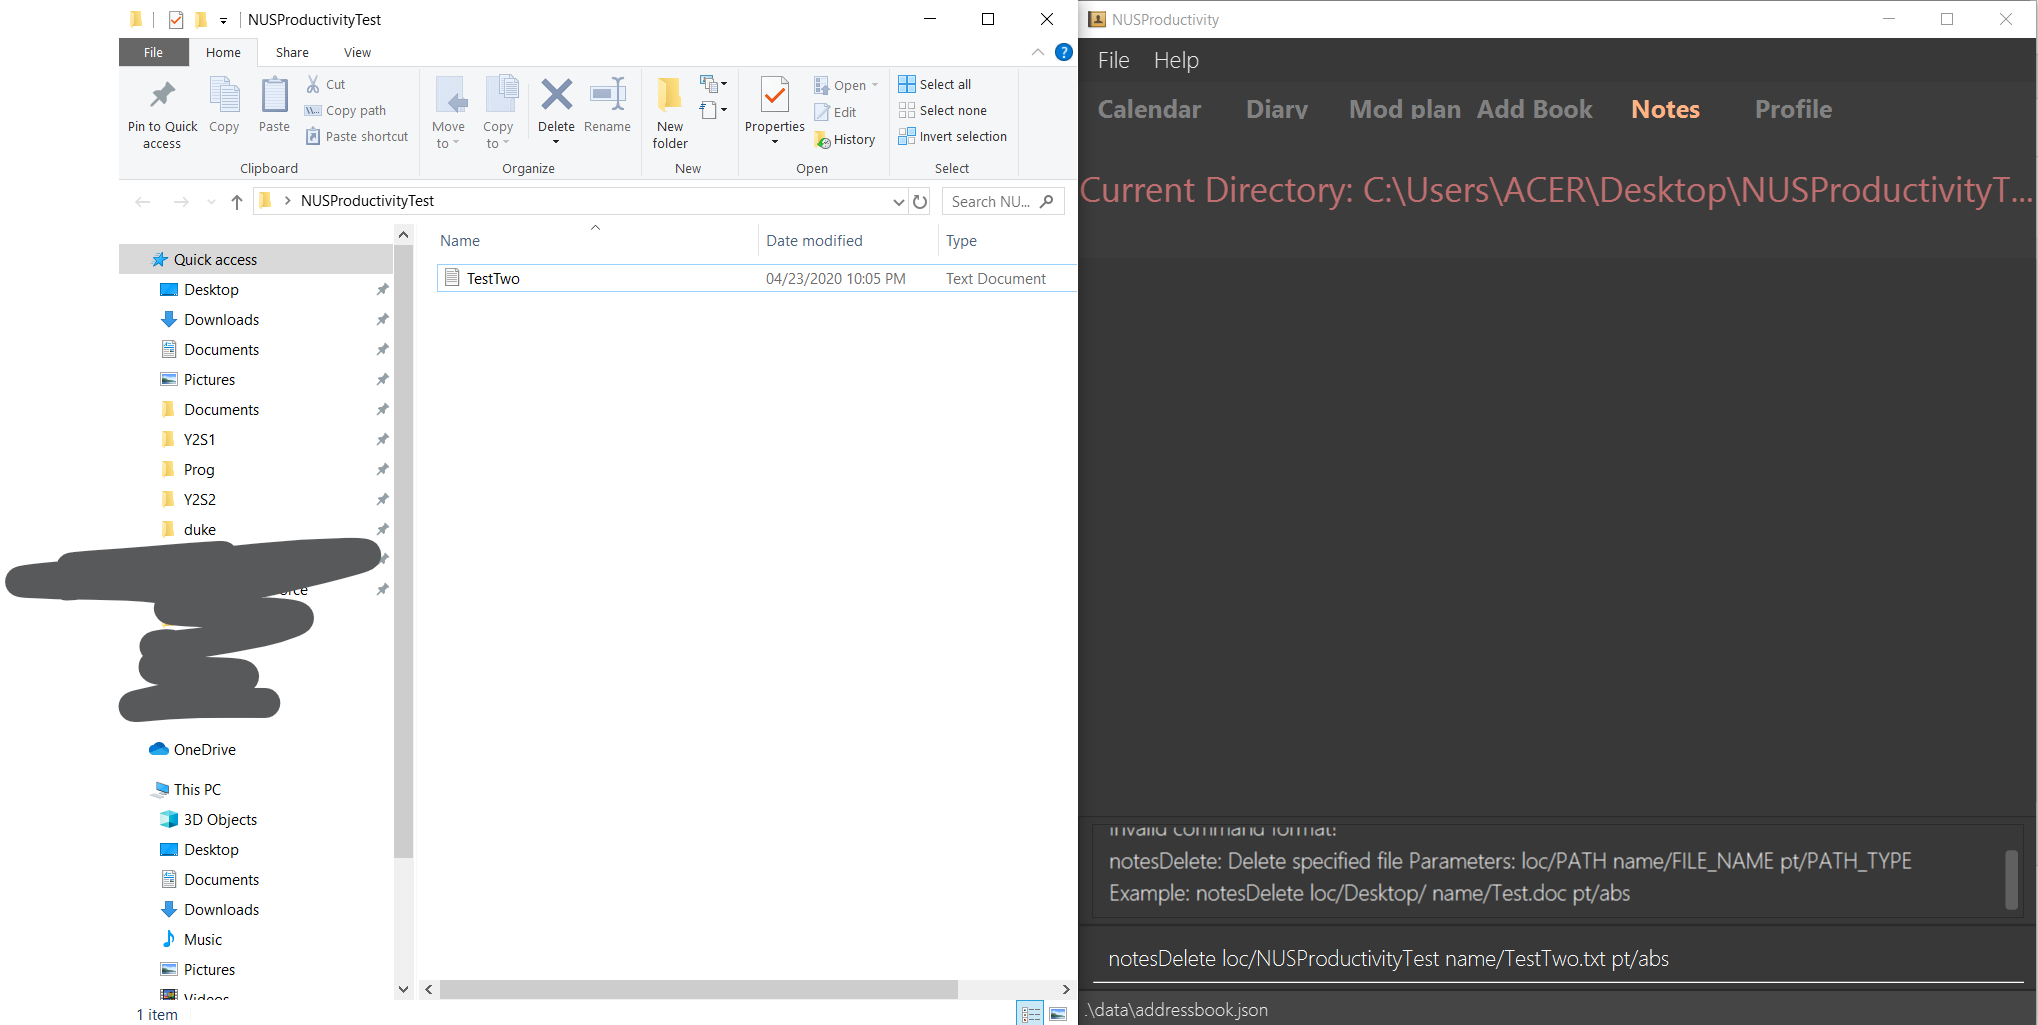2038x1025 pixels.
Task: Click navigation pane scroll down arrow
Action: pyautogui.click(x=403, y=989)
